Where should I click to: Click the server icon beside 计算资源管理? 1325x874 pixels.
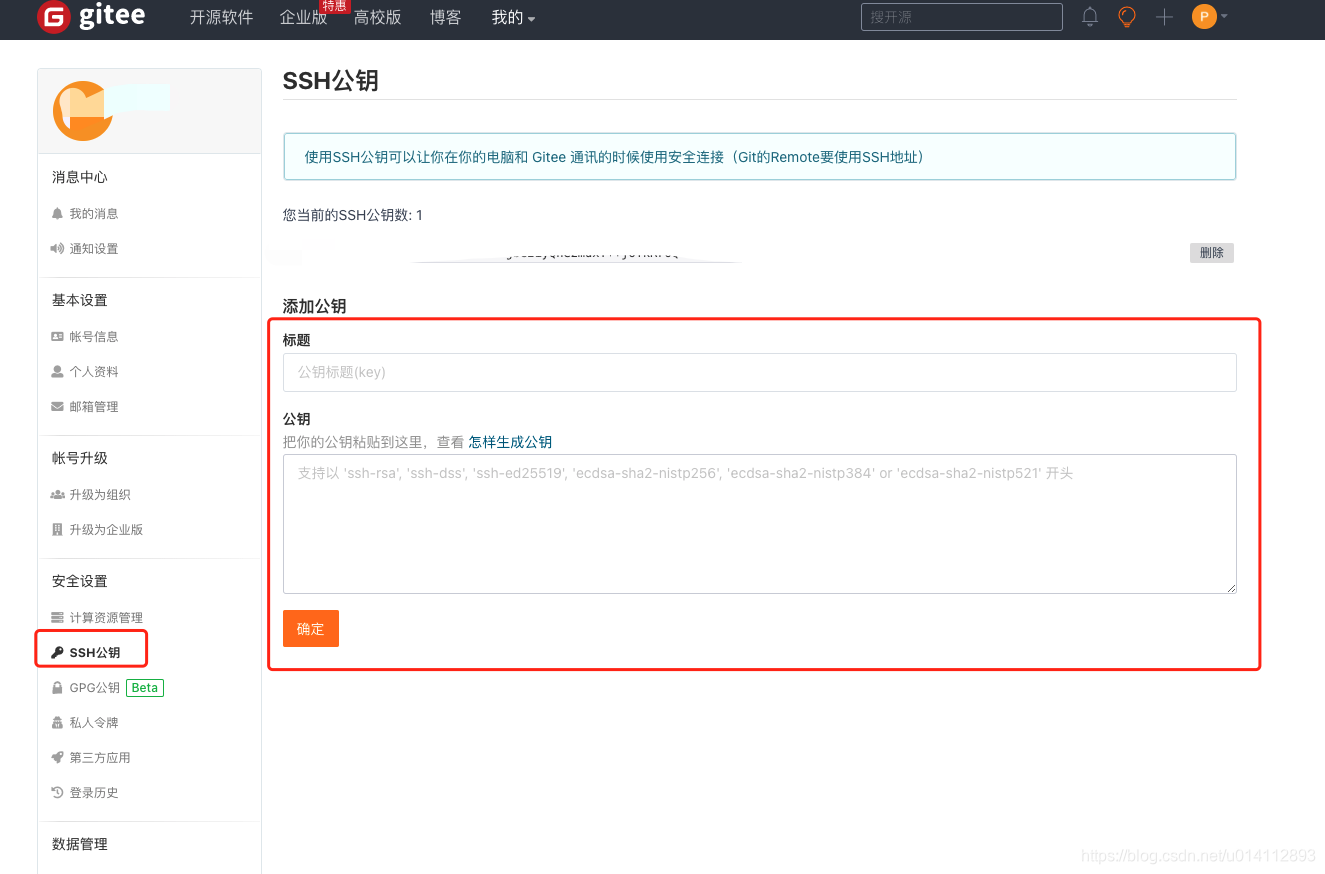tap(57, 618)
